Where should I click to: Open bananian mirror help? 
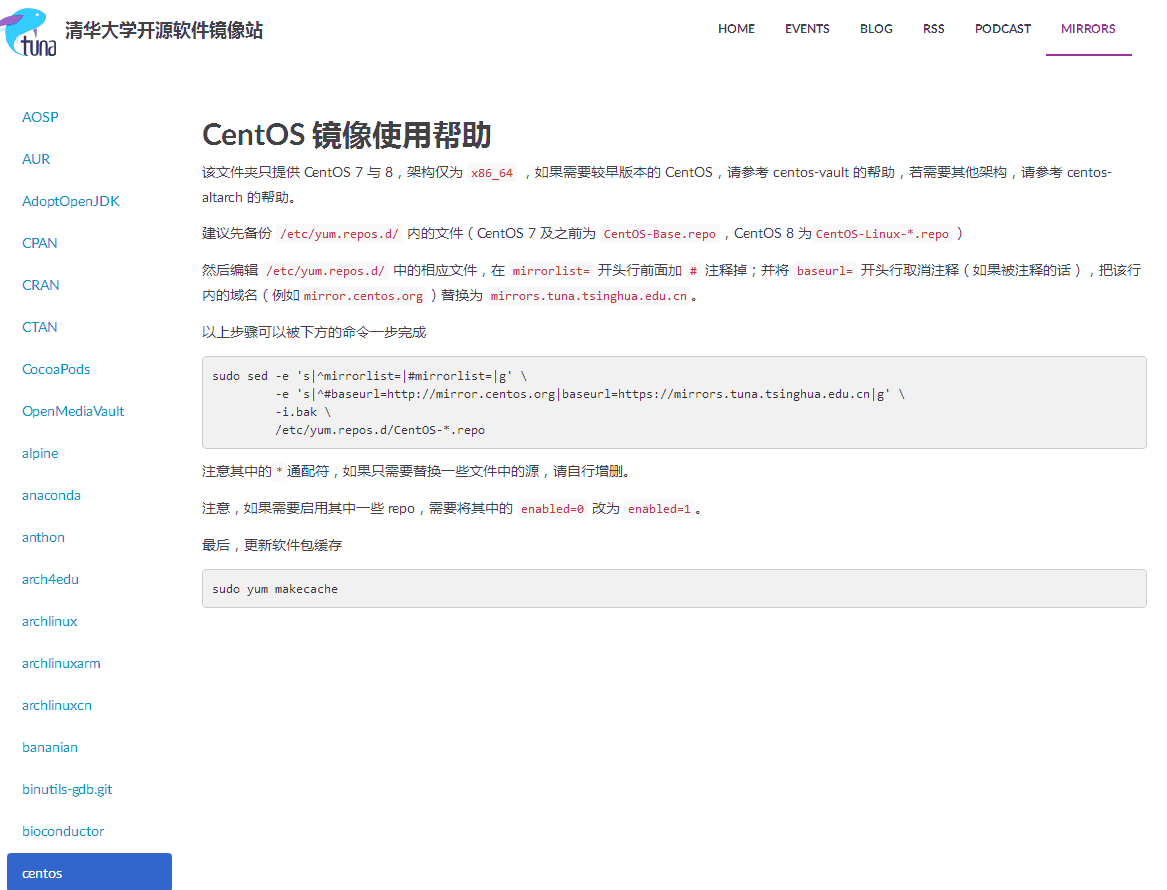point(50,748)
